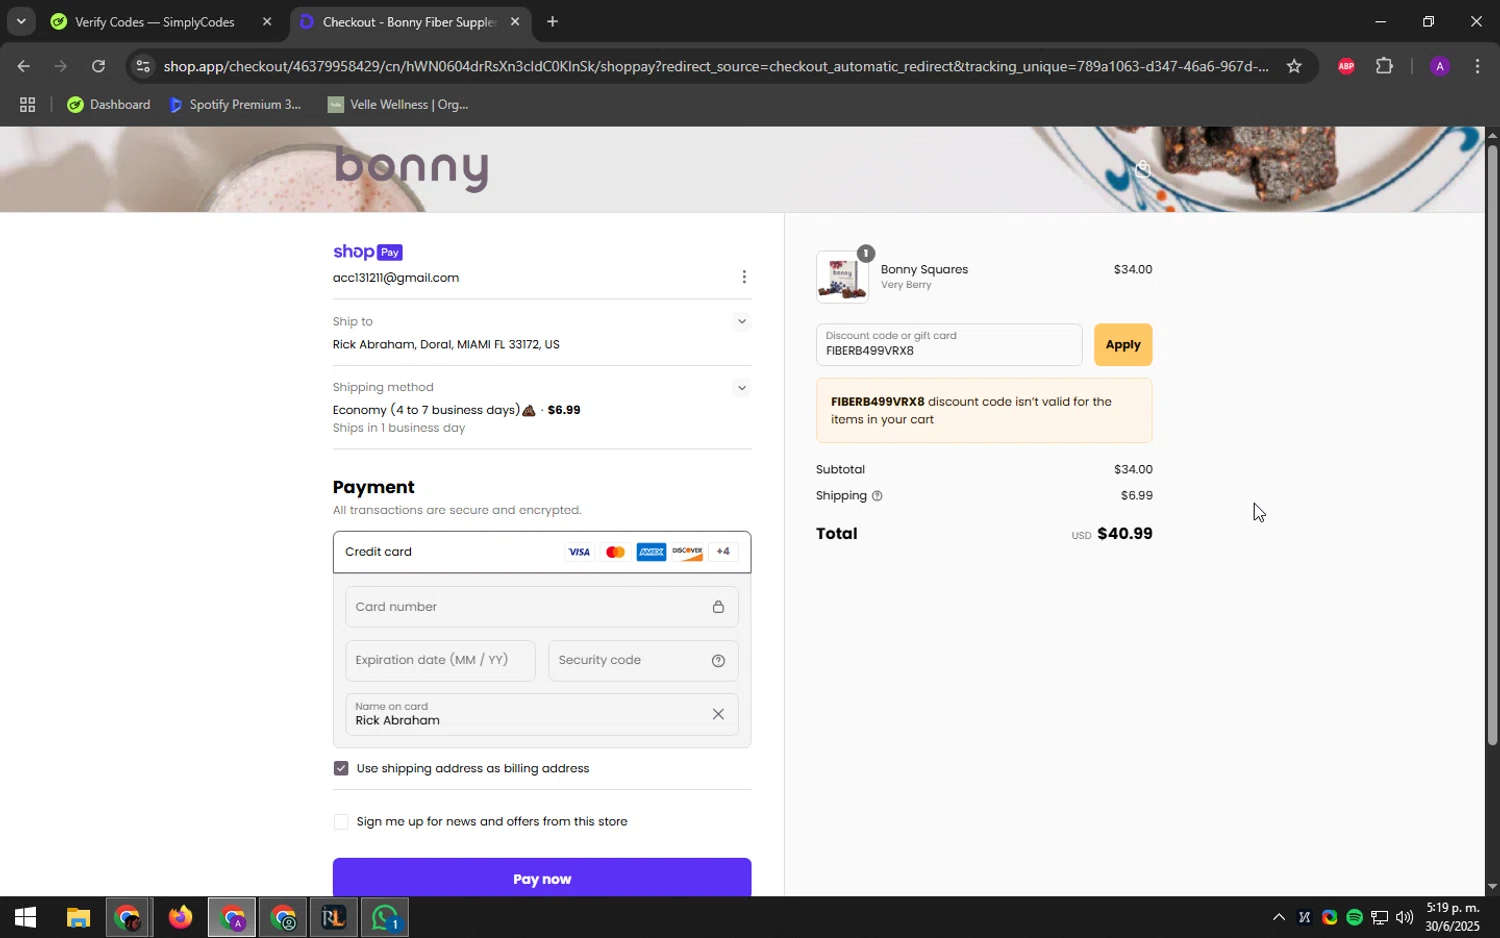The height and width of the screenshot is (938, 1500).
Task: Open the Dashboard bookmark
Action: click(108, 105)
